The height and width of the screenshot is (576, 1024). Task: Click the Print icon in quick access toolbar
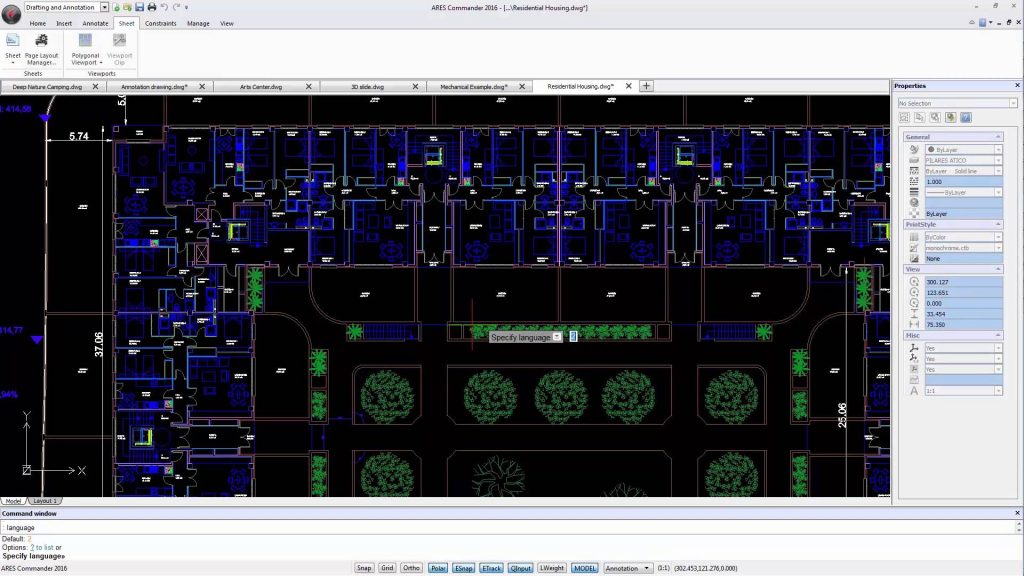tap(152, 7)
